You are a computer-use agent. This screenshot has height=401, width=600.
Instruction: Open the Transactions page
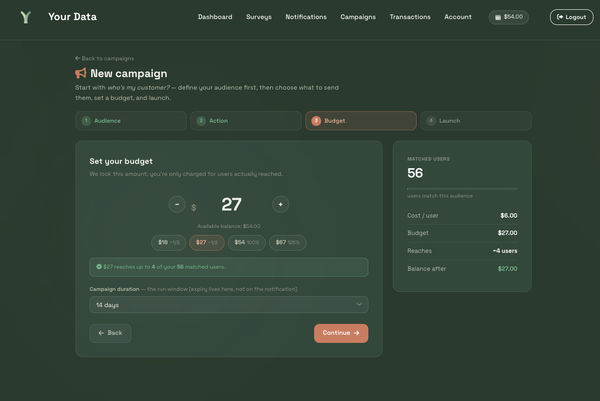410,17
